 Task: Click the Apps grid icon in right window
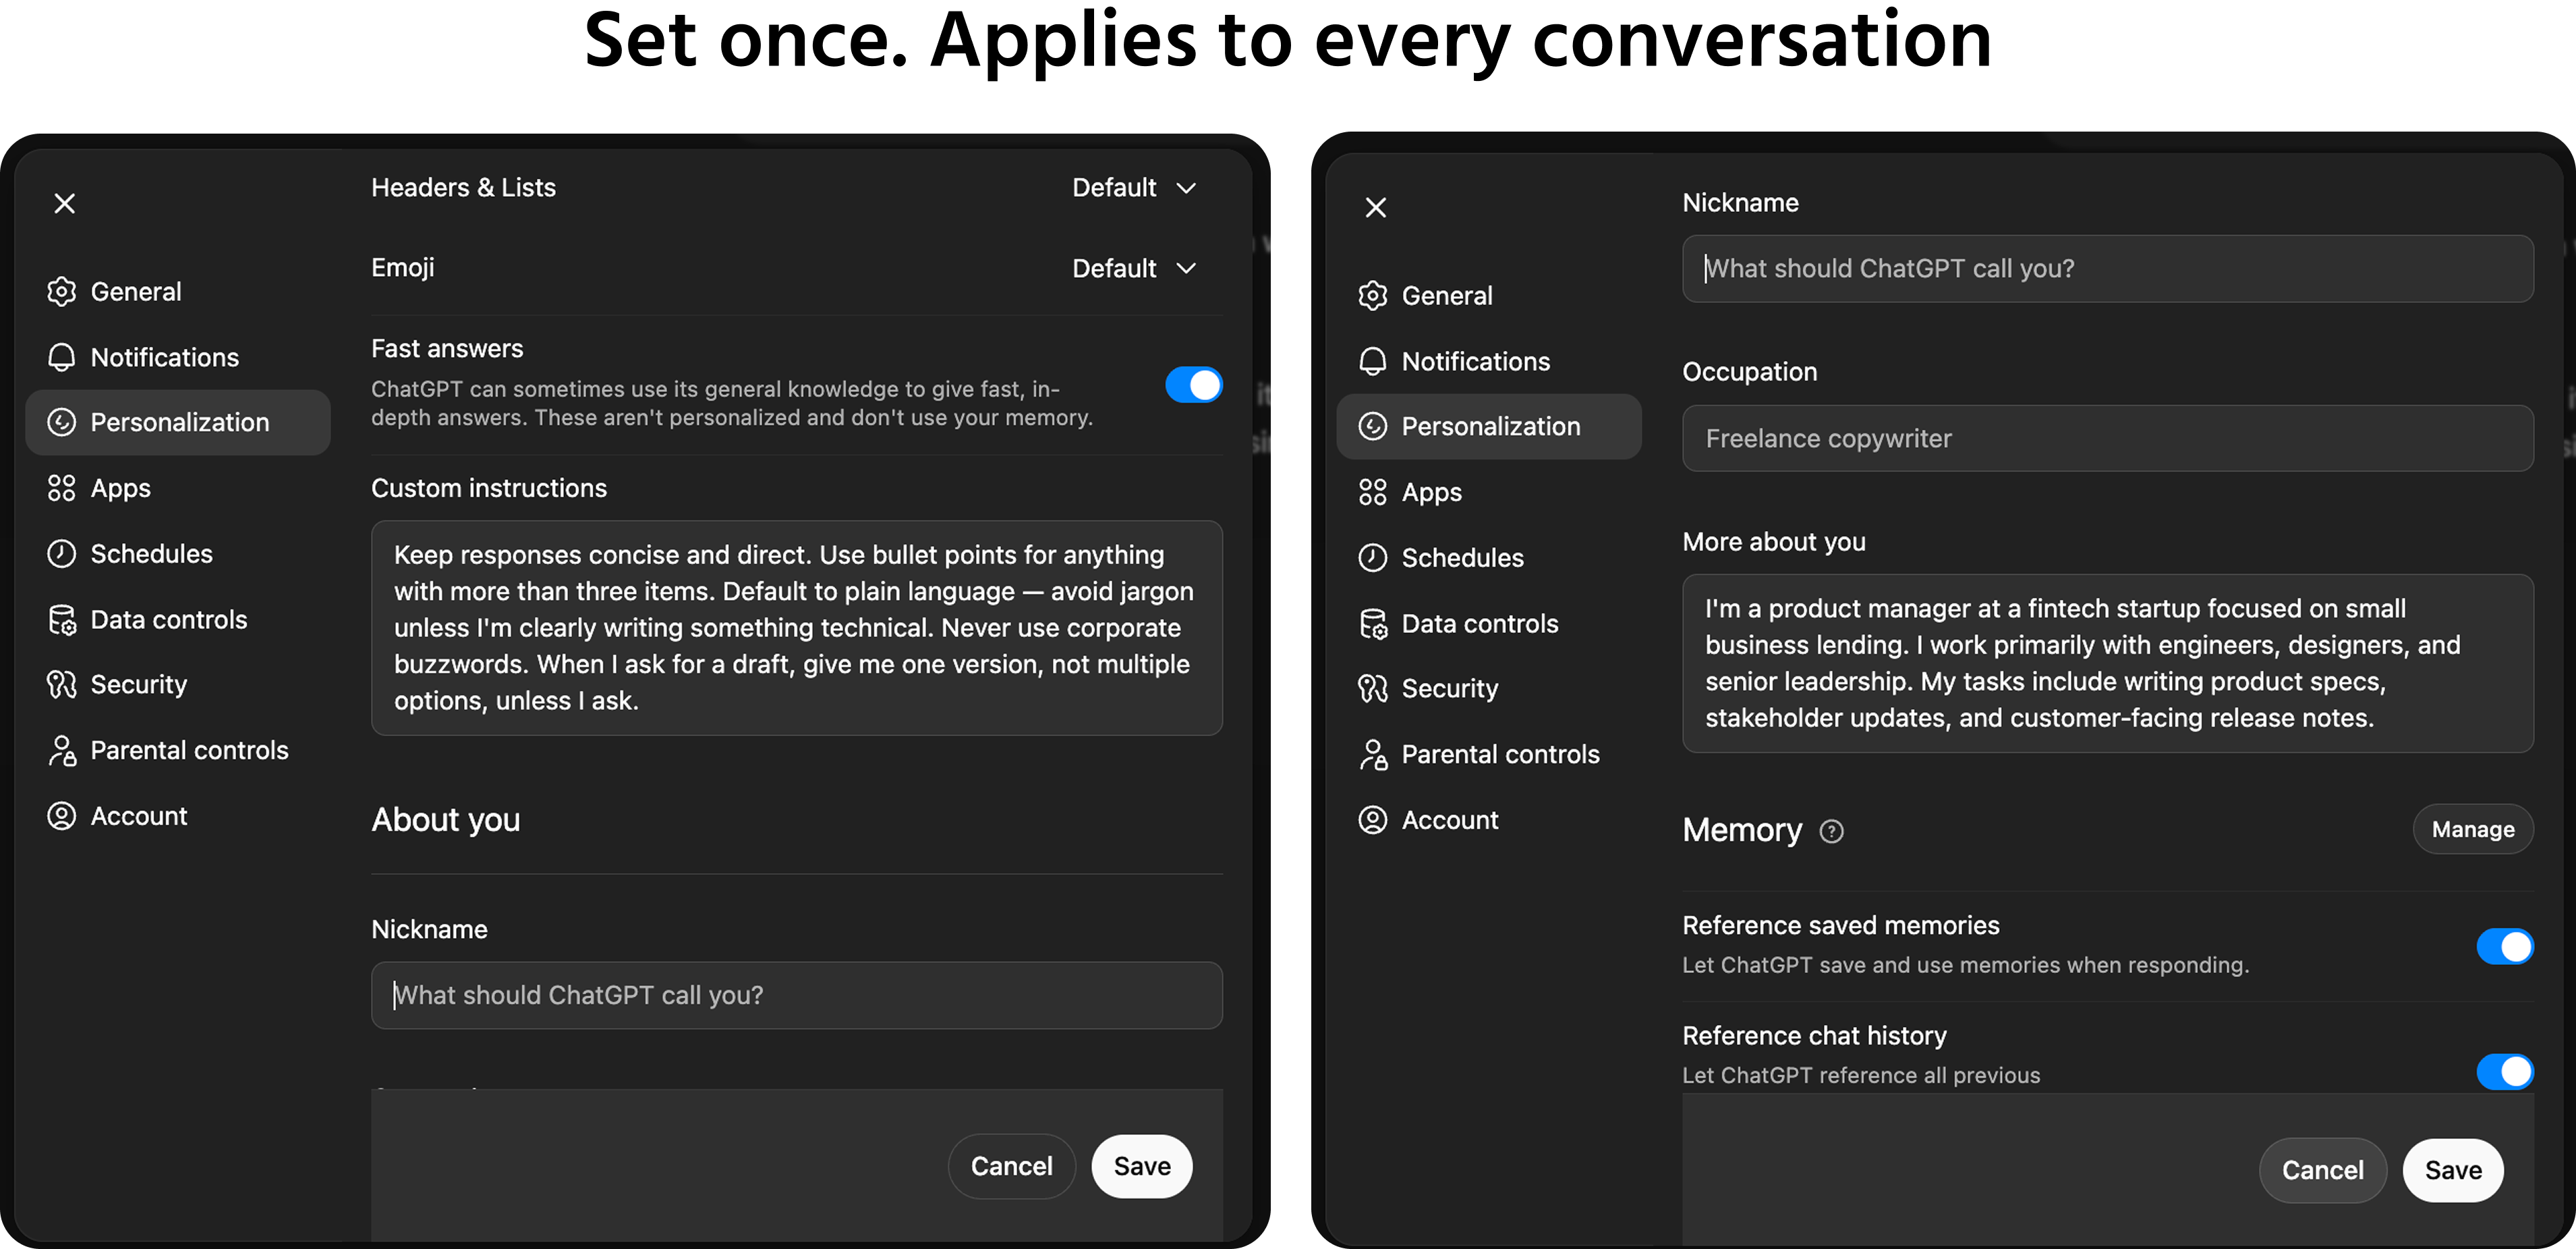pos(1373,493)
